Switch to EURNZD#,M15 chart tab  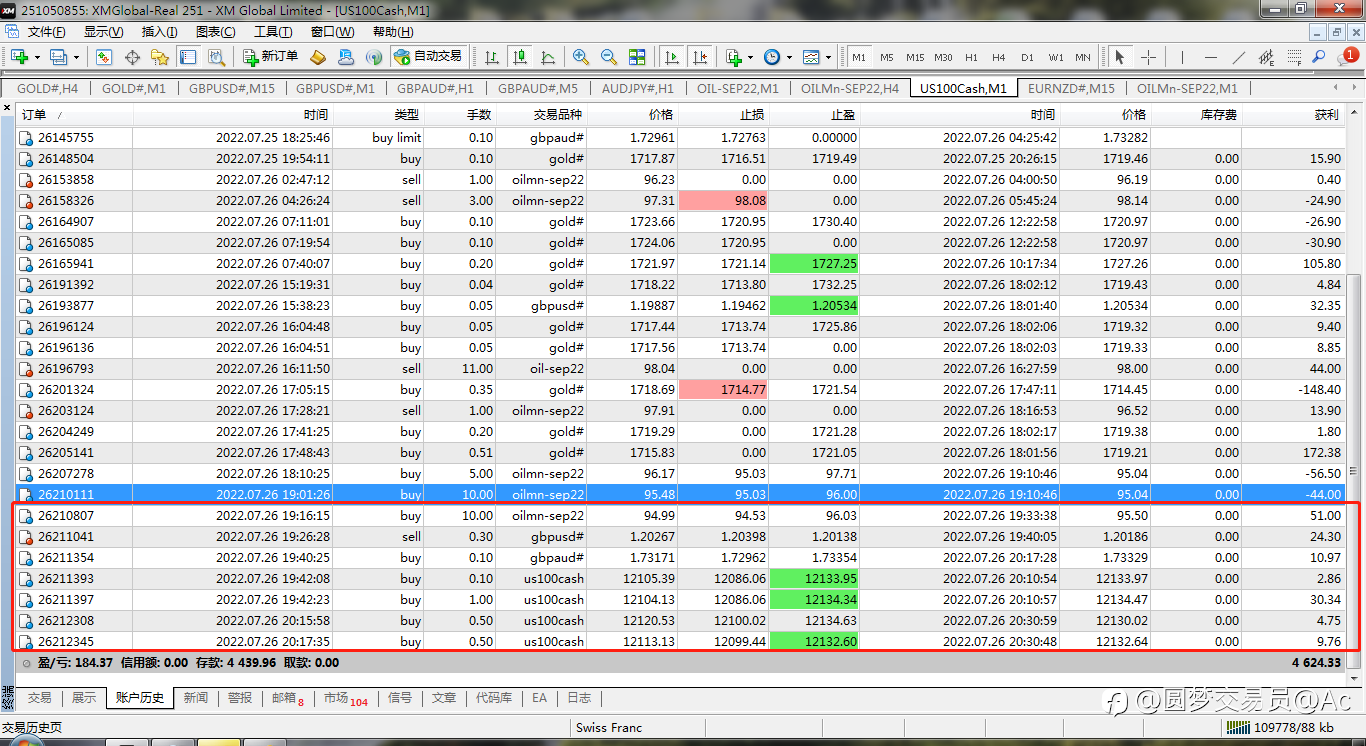pos(1071,88)
